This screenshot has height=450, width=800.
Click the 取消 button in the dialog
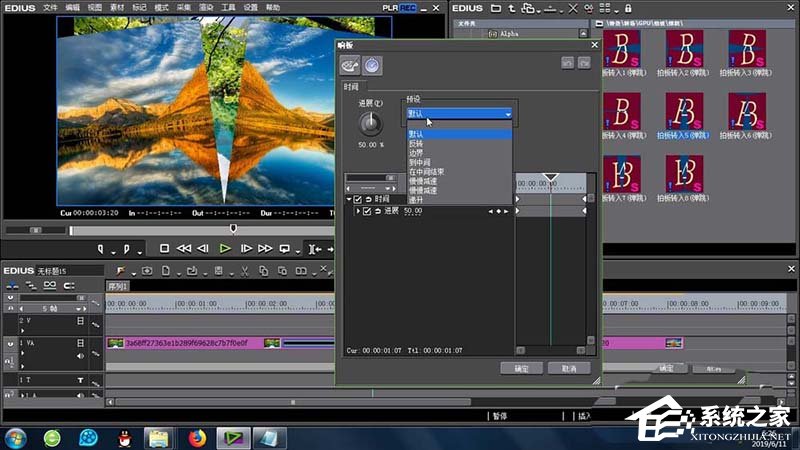tap(569, 368)
